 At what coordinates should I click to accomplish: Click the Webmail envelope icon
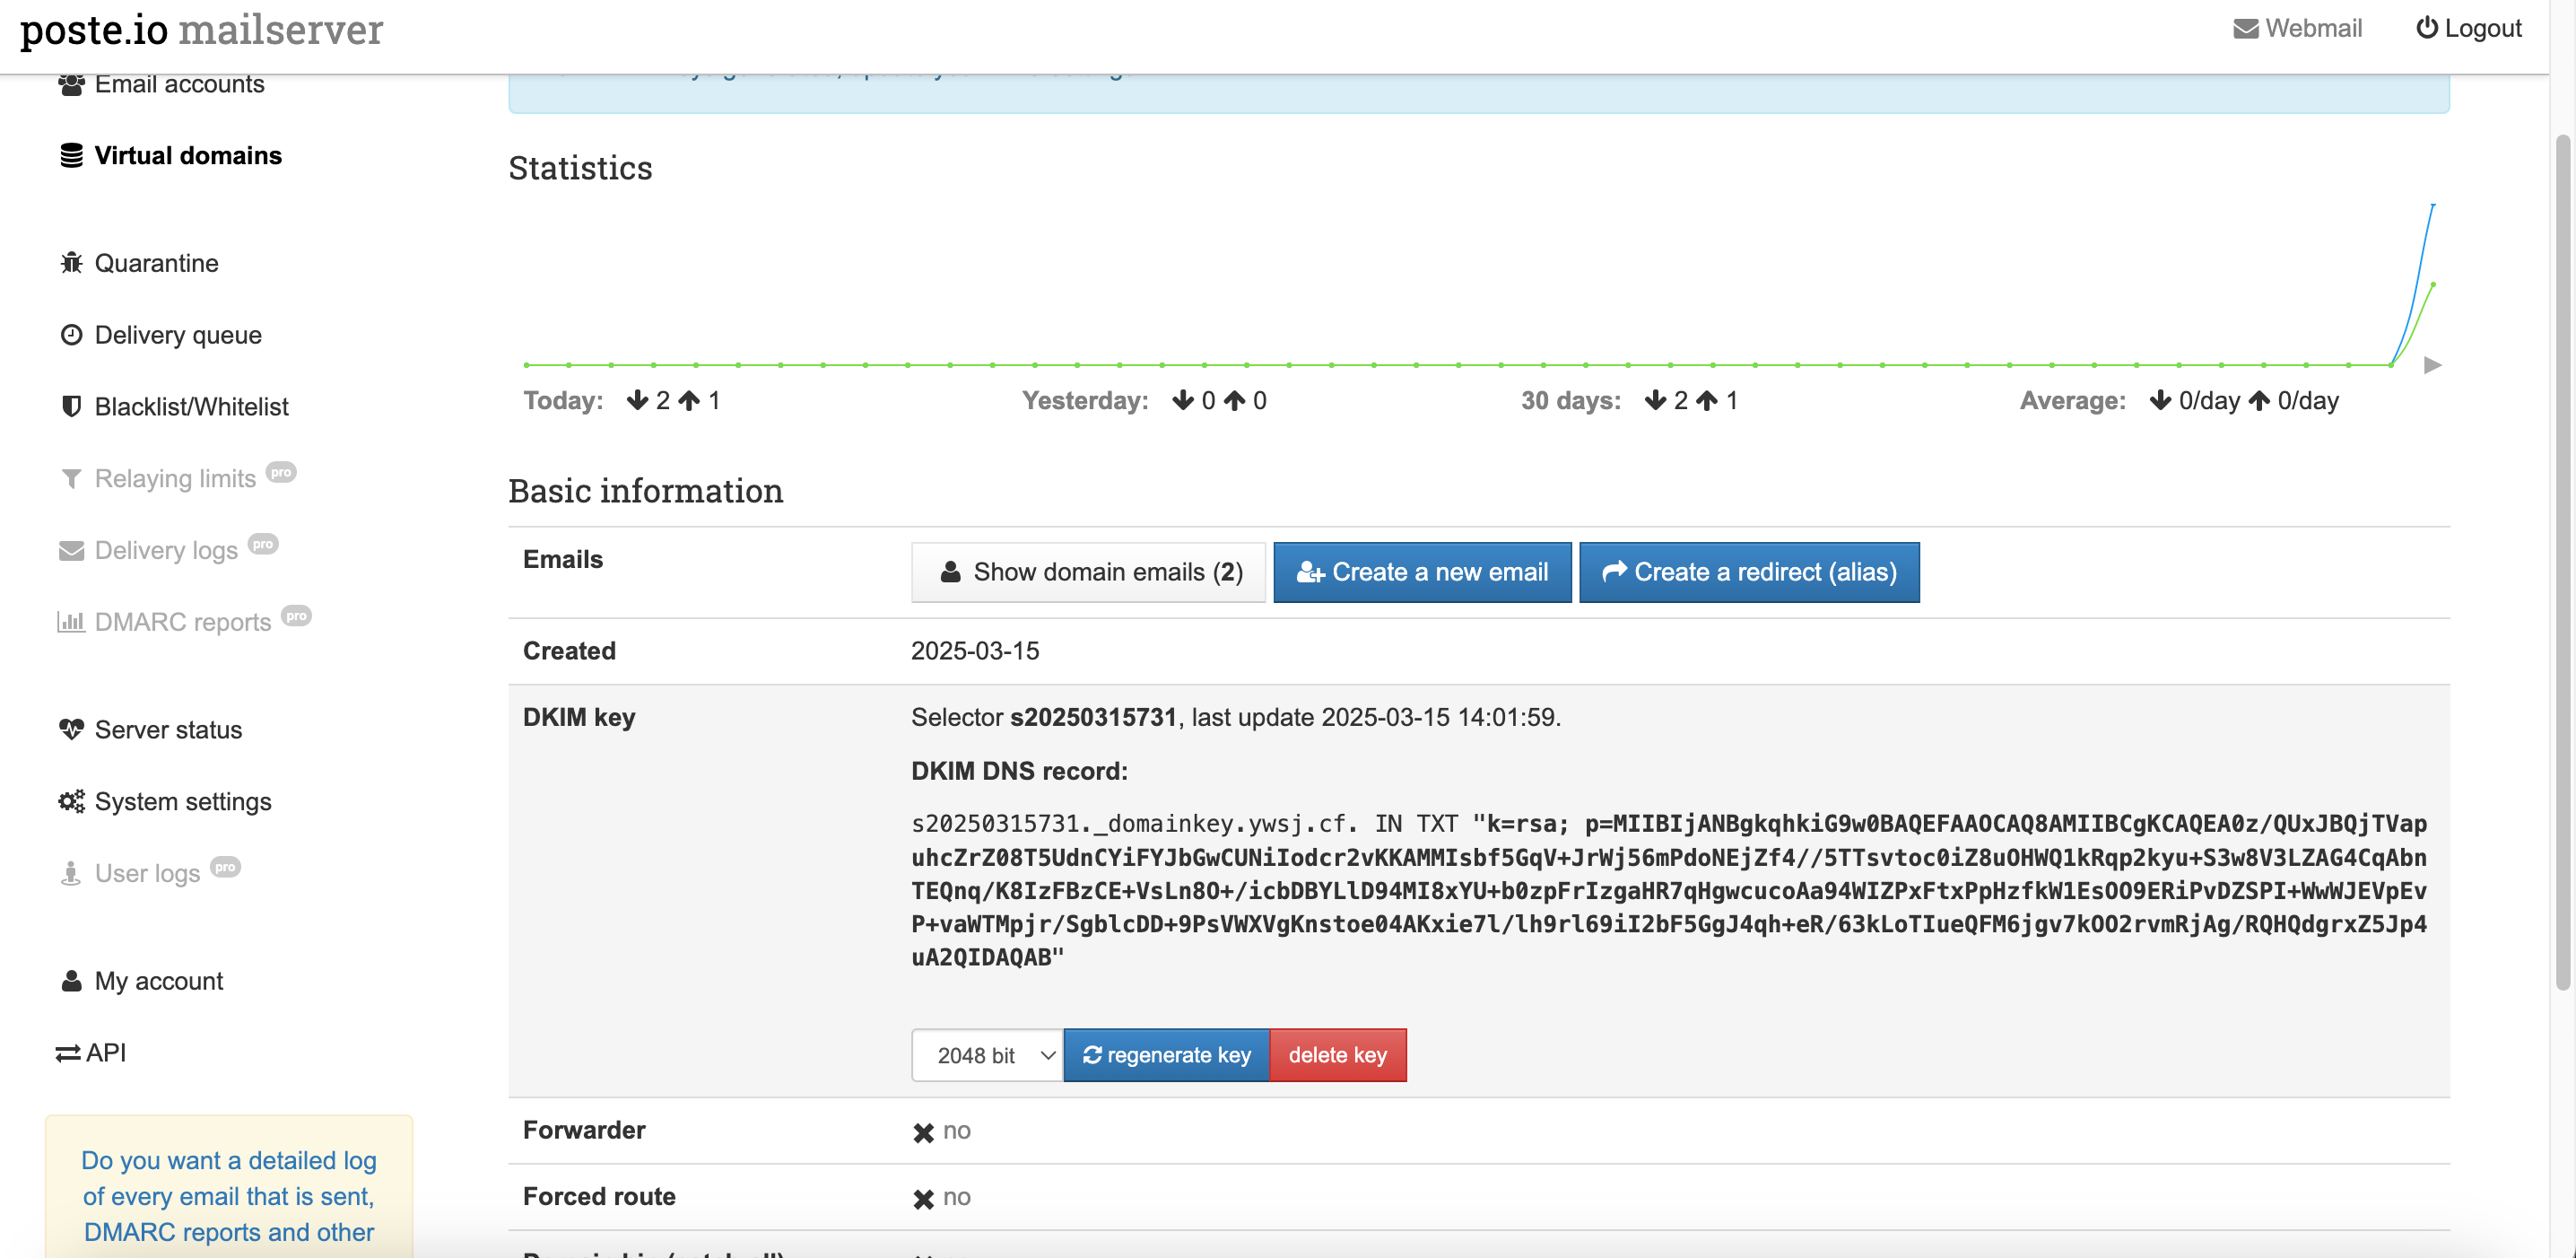2245,29
